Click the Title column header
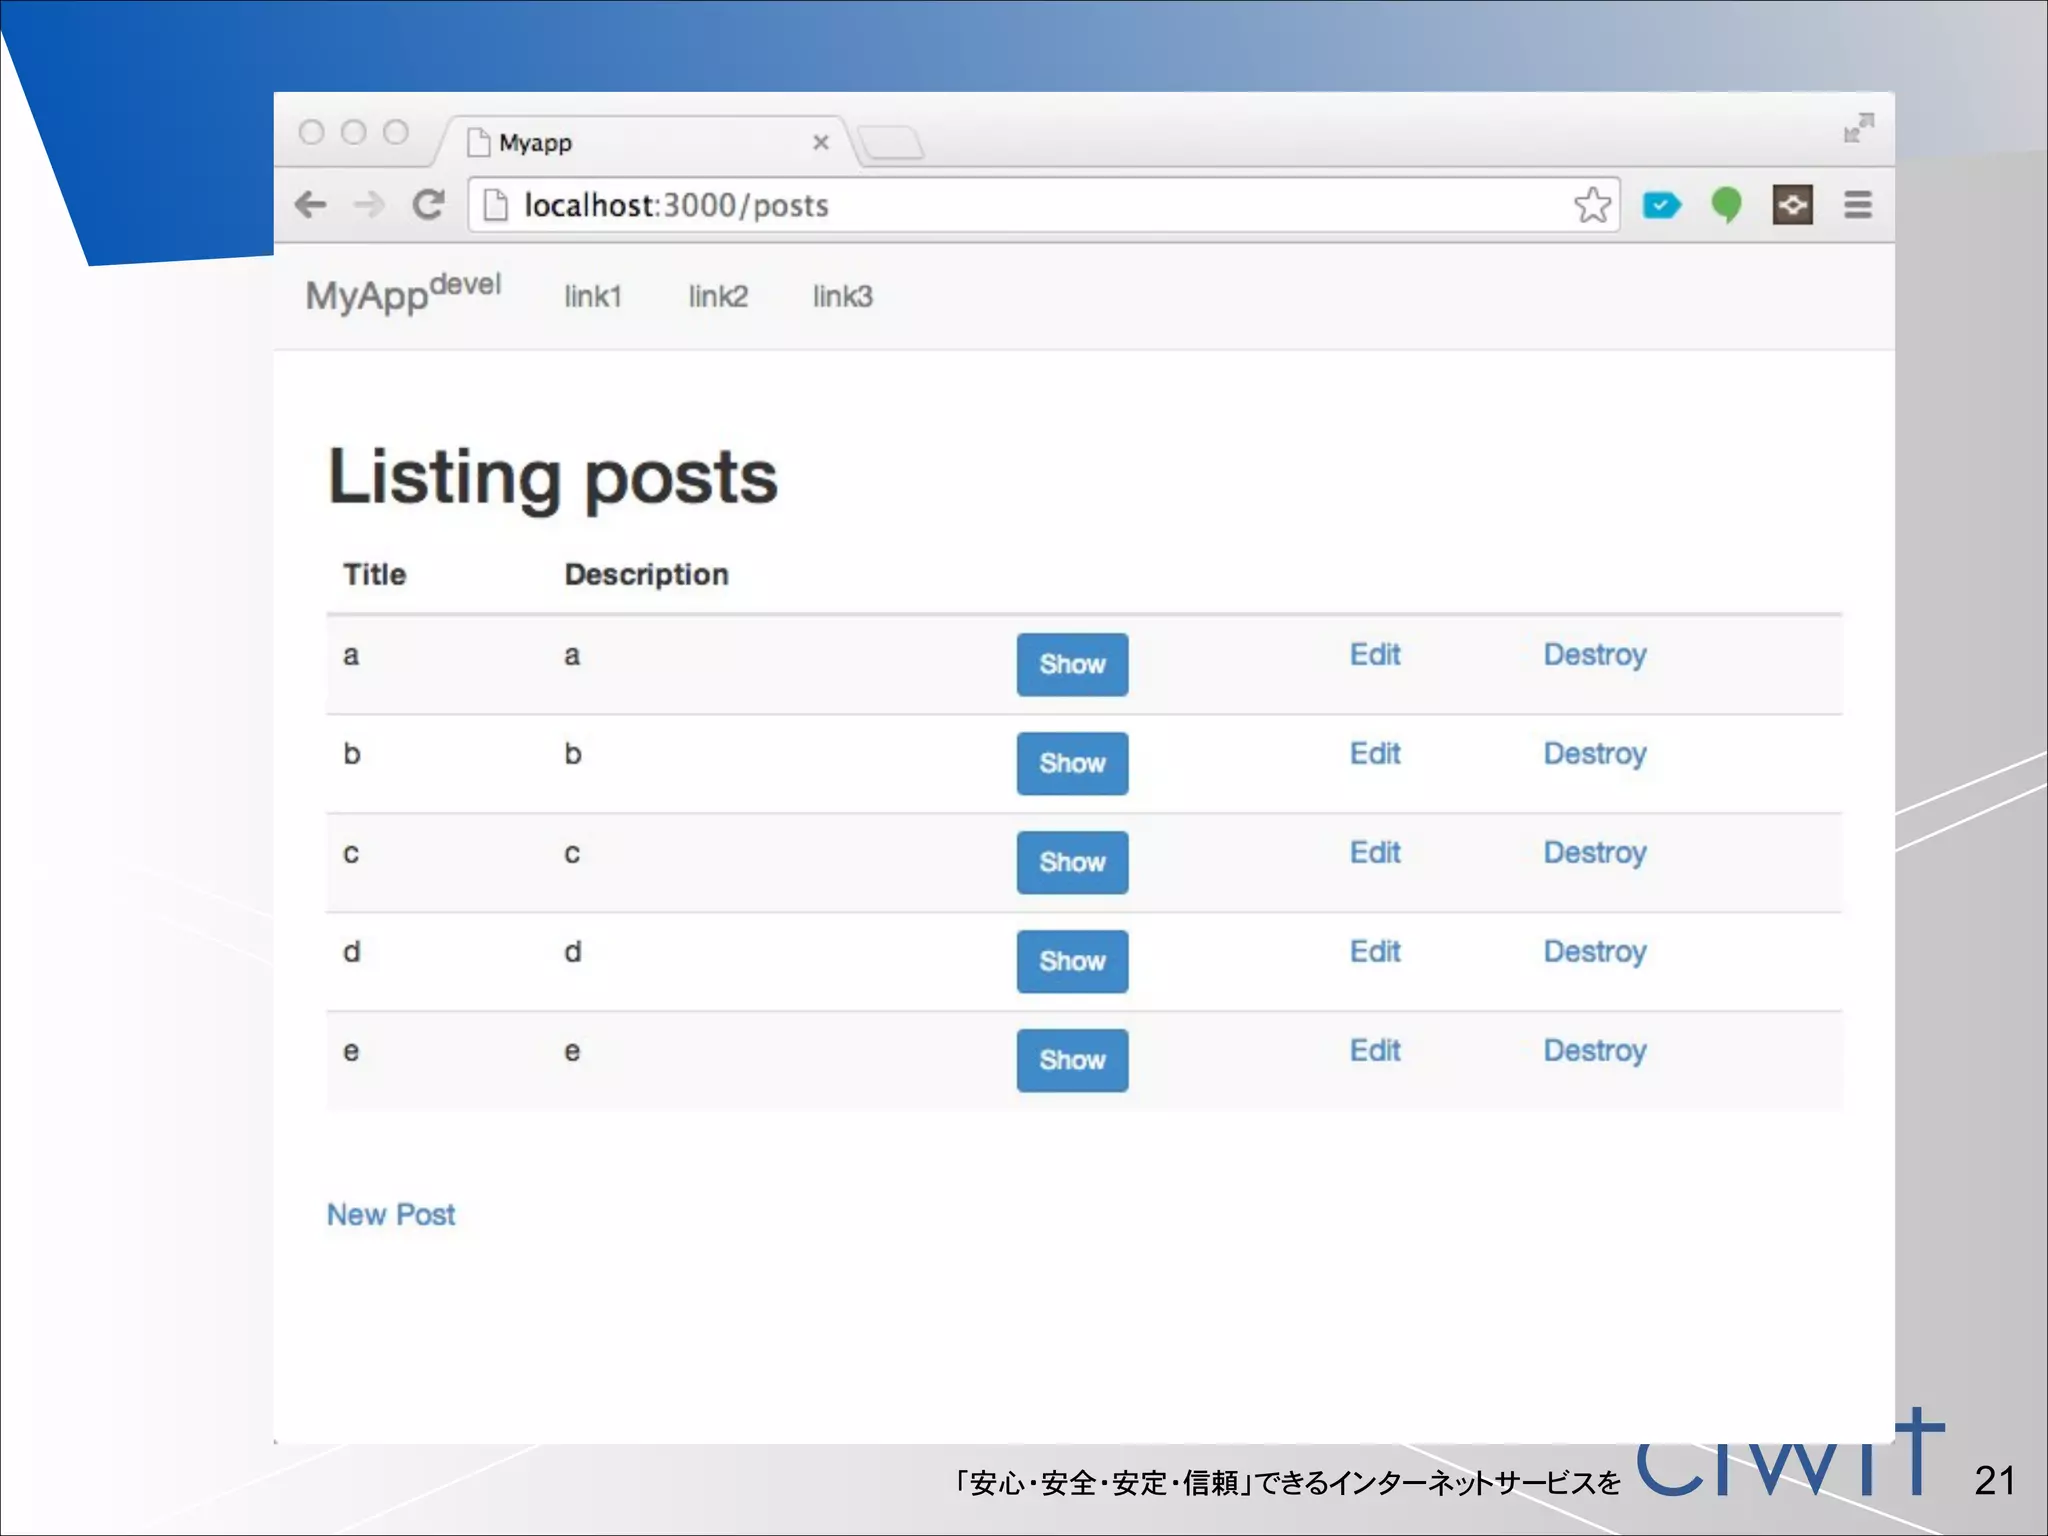 pos(375,574)
